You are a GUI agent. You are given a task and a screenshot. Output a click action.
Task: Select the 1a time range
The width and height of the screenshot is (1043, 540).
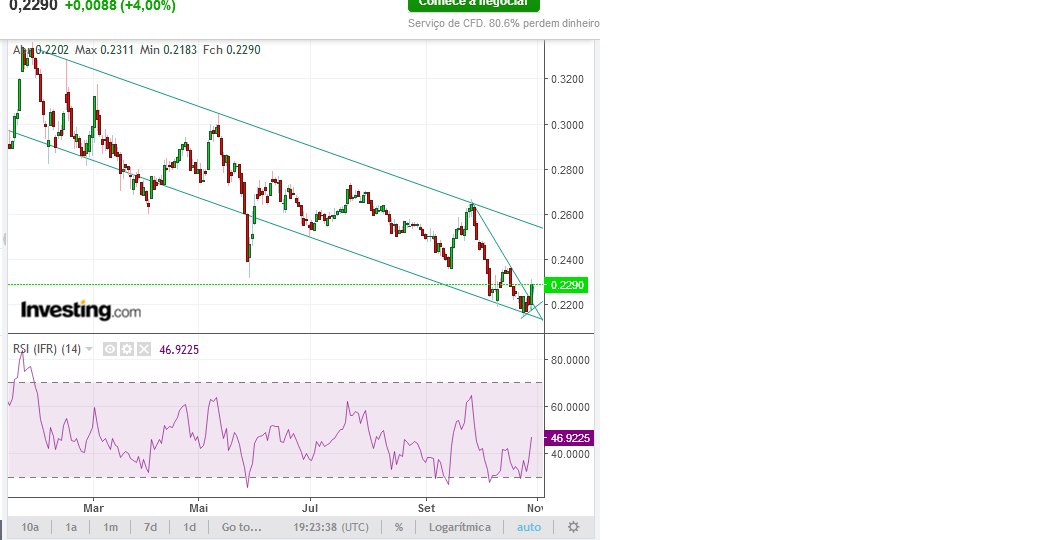click(71, 527)
